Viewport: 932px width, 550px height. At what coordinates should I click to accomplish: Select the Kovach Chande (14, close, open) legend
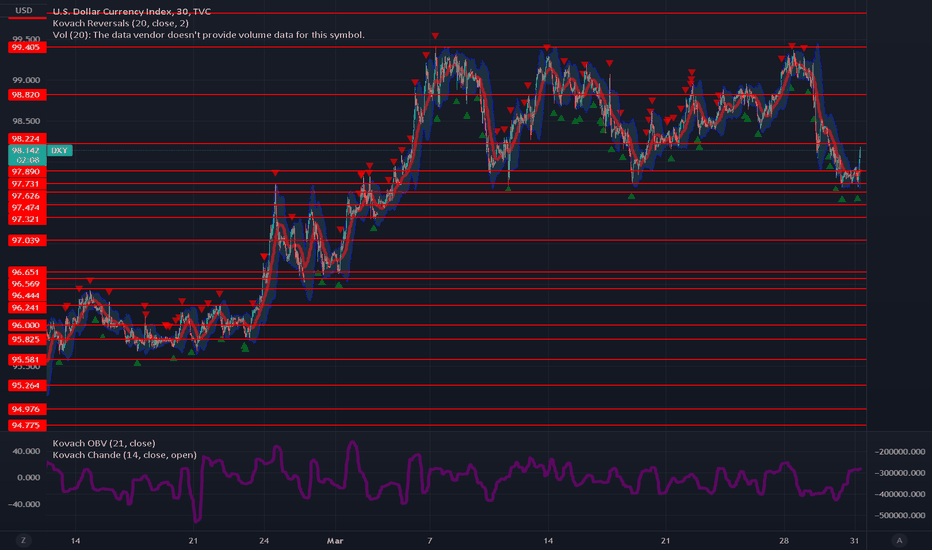pyautogui.click(x=124, y=455)
